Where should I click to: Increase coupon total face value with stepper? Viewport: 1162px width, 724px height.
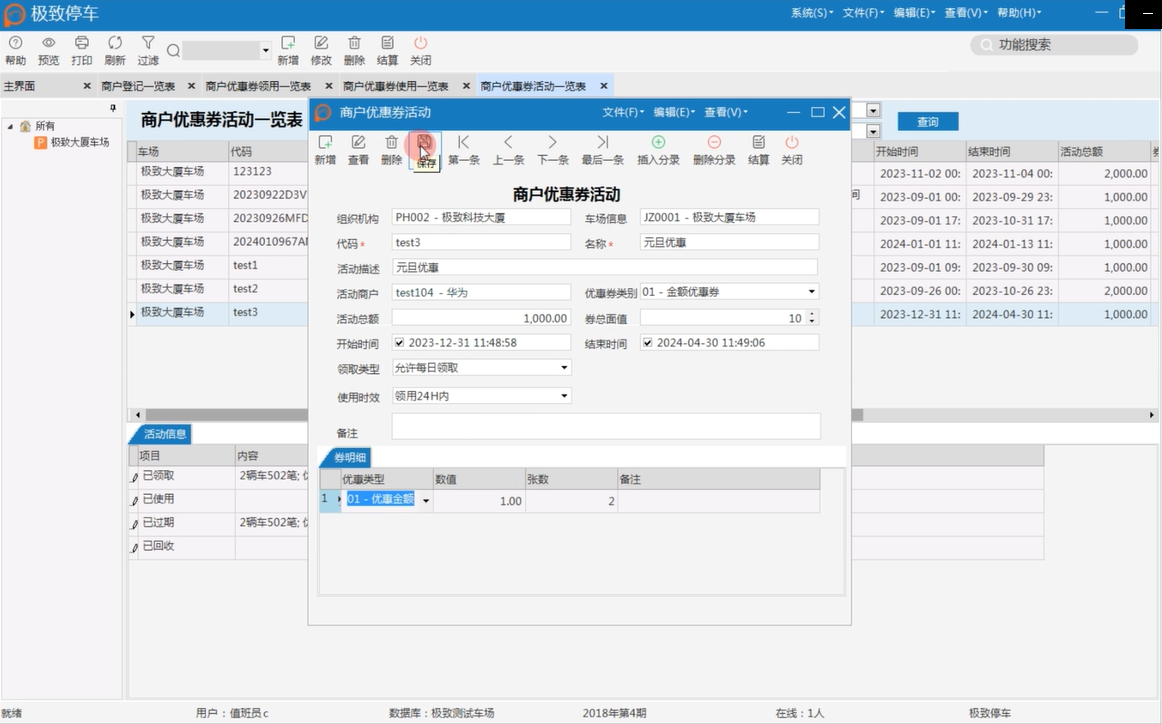pyautogui.click(x=811, y=314)
